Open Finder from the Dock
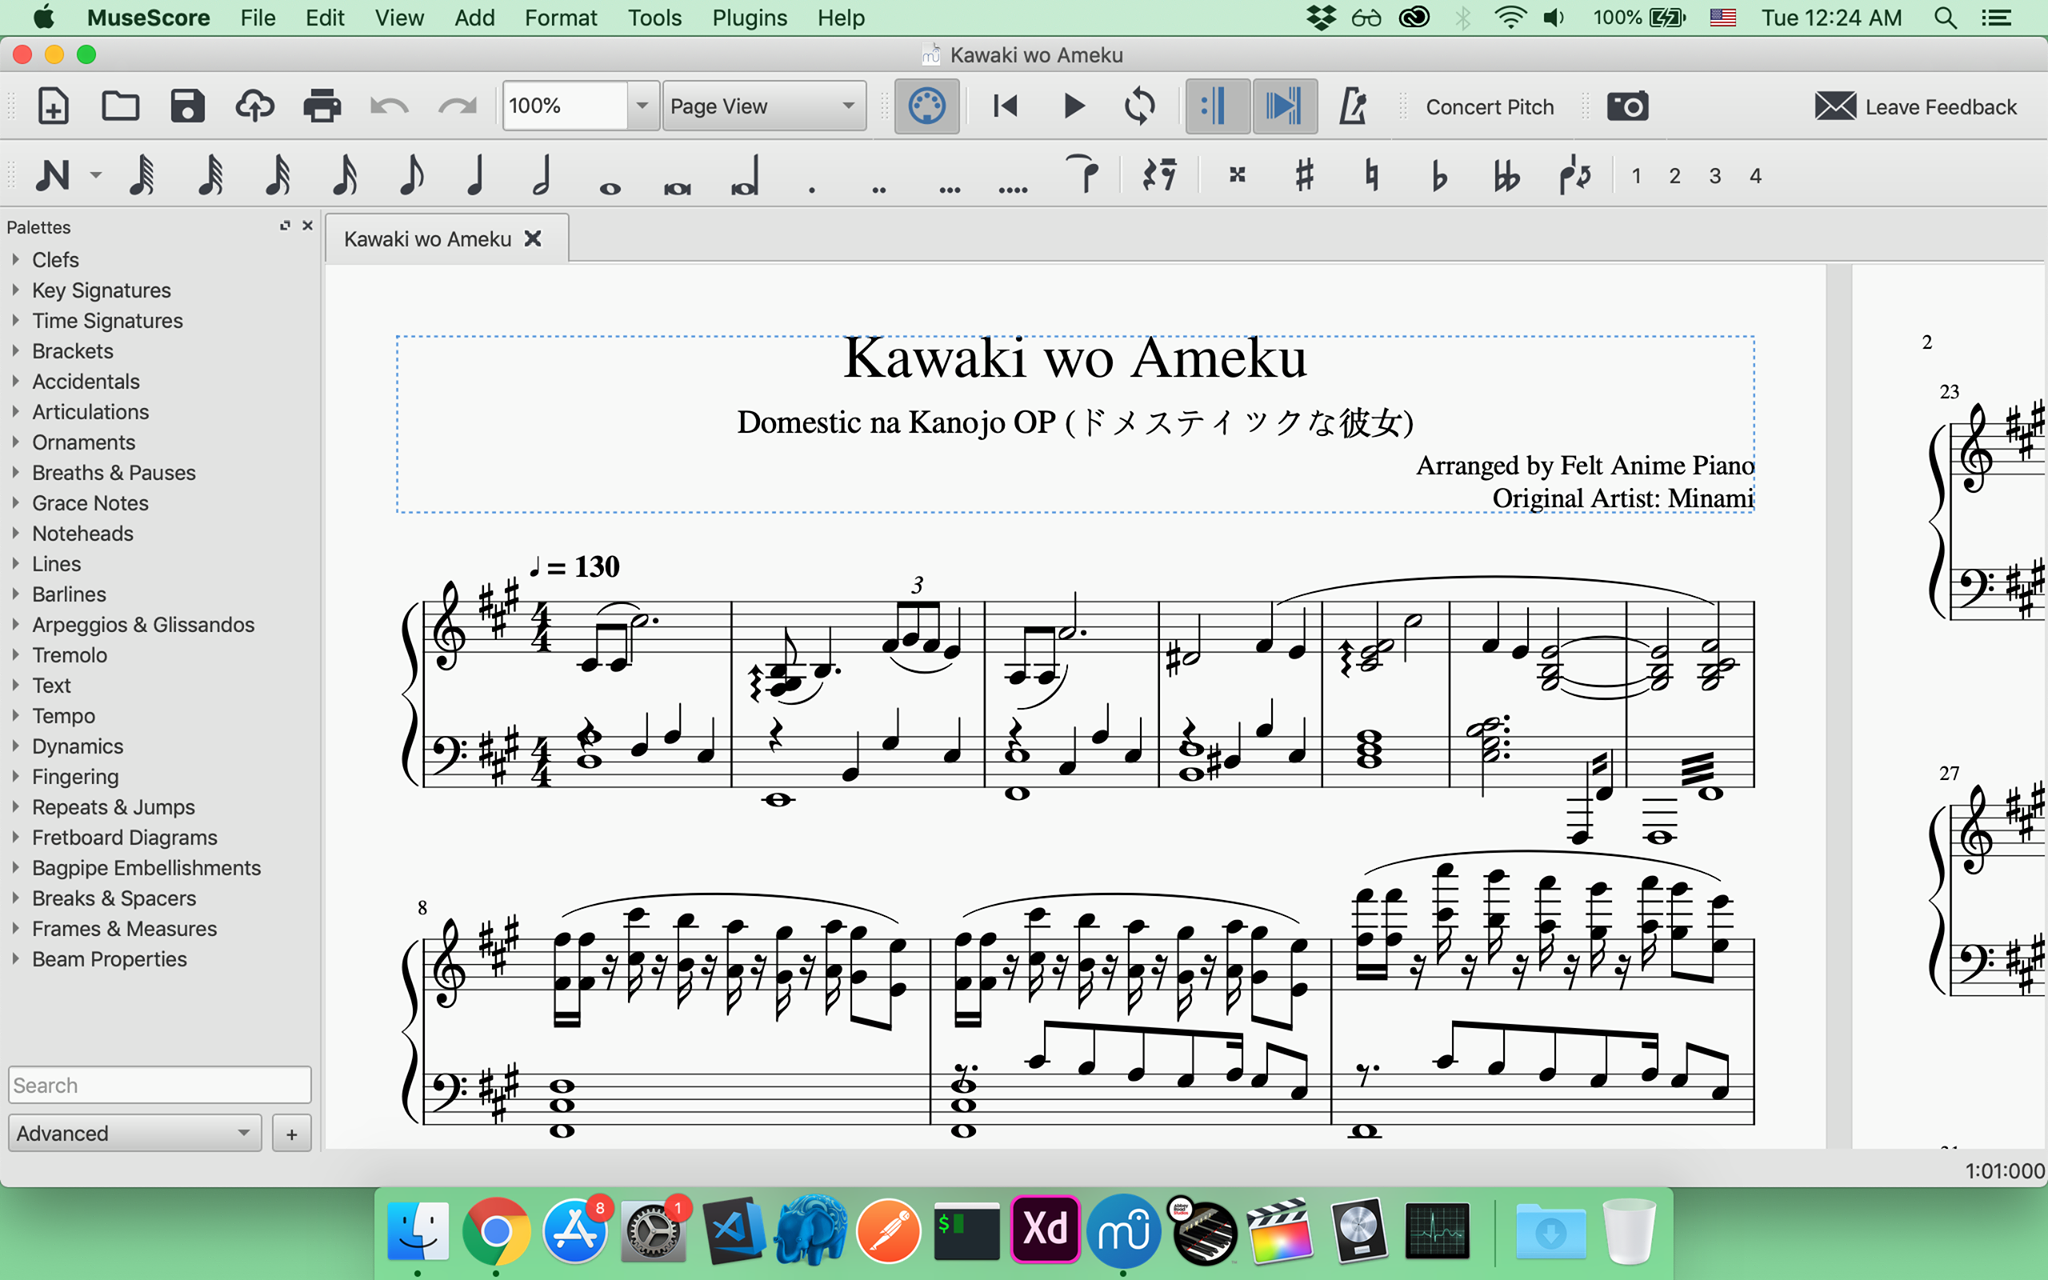The height and width of the screenshot is (1280, 2048). point(418,1230)
